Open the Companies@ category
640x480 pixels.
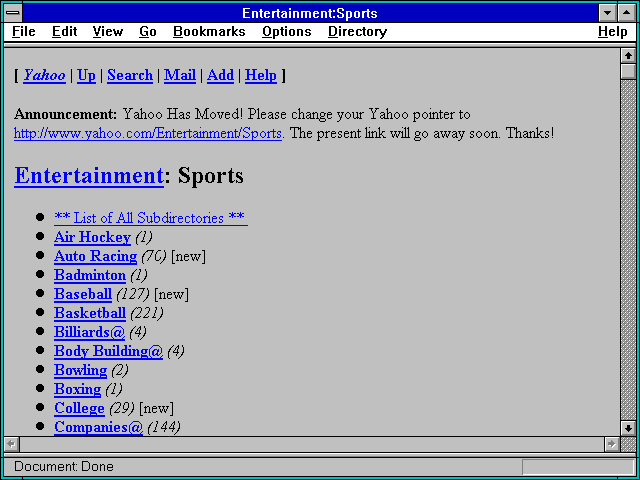click(x=98, y=427)
